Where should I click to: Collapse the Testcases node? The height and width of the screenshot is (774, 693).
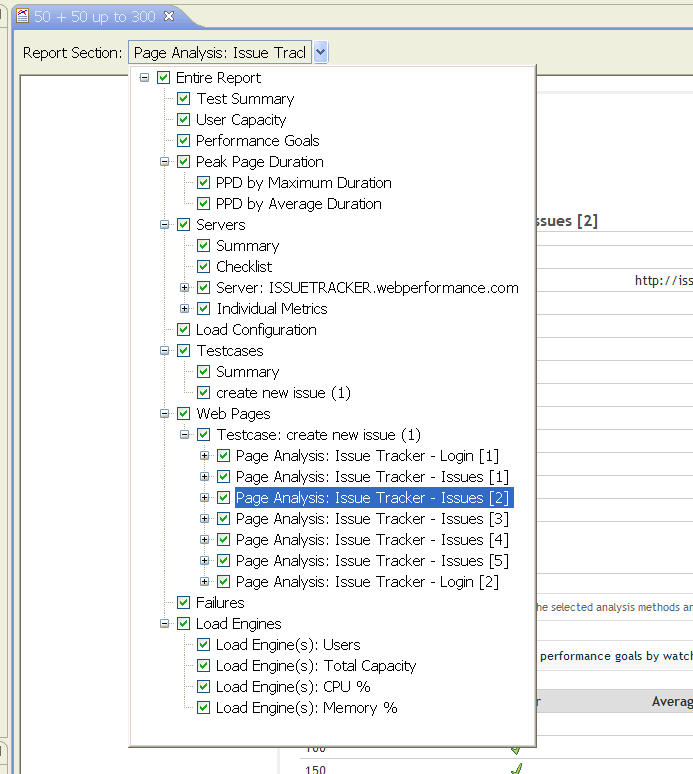tap(164, 350)
